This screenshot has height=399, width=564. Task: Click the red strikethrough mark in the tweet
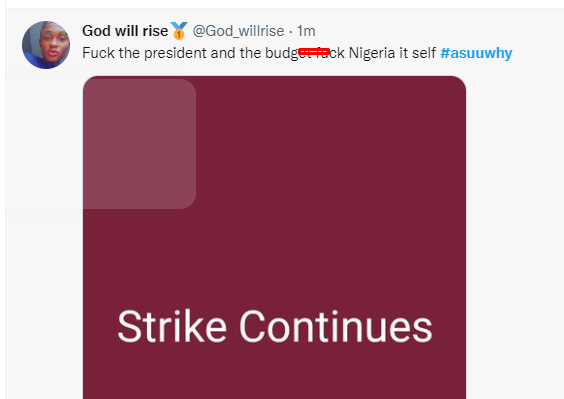click(314, 52)
